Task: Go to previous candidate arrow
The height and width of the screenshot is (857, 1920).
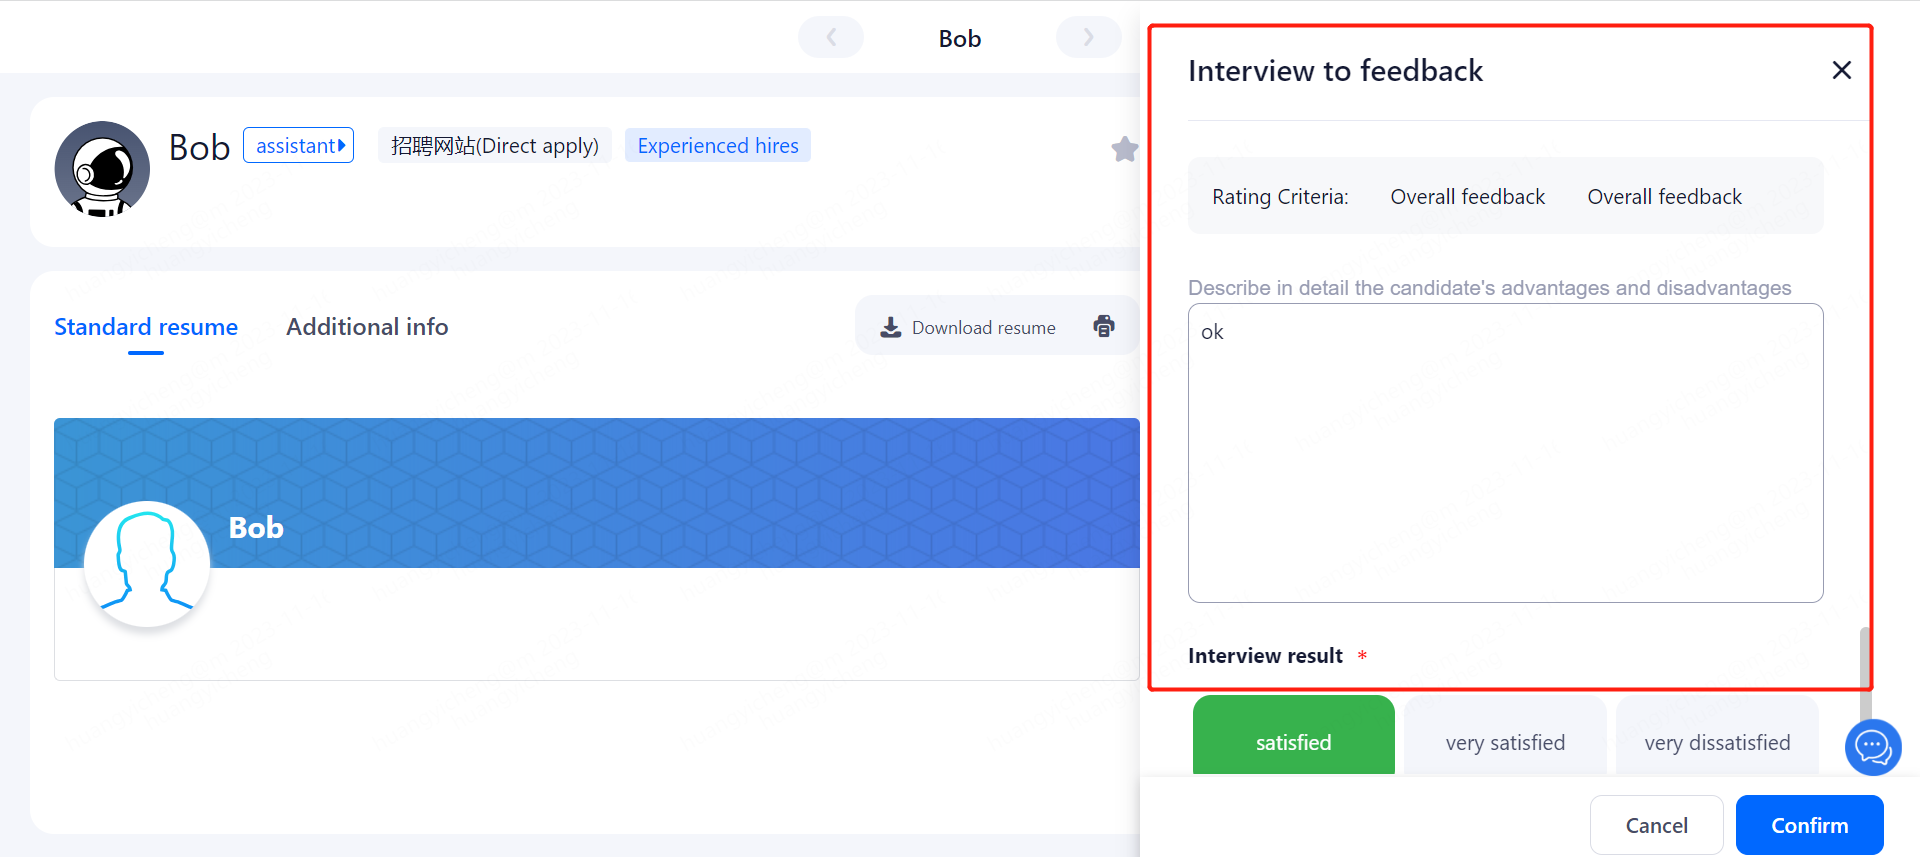Action: pos(831,38)
